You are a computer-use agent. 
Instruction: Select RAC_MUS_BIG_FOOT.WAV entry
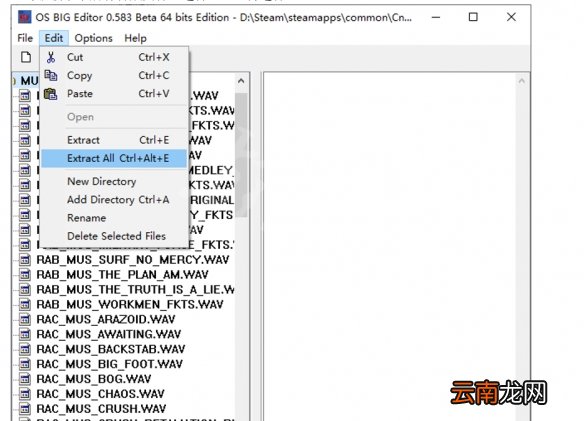pos(110,364)
